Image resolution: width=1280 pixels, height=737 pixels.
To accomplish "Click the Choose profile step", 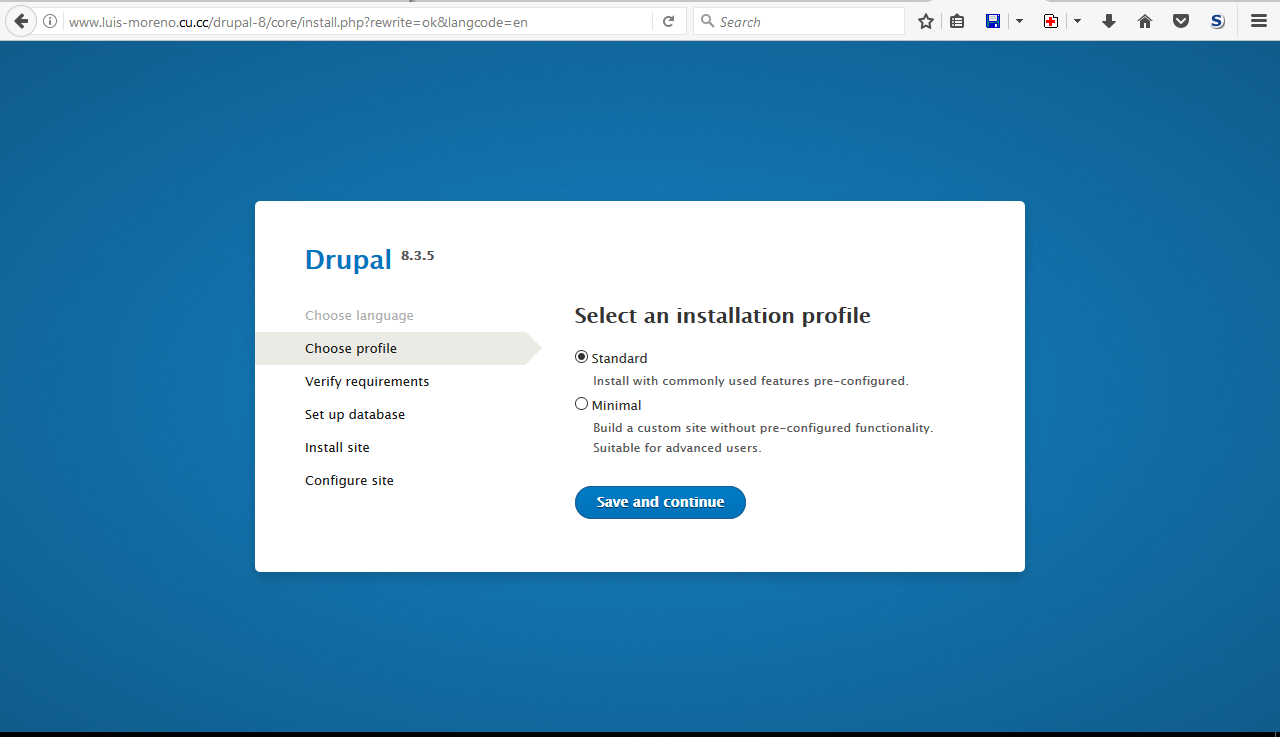I will 351,348.
